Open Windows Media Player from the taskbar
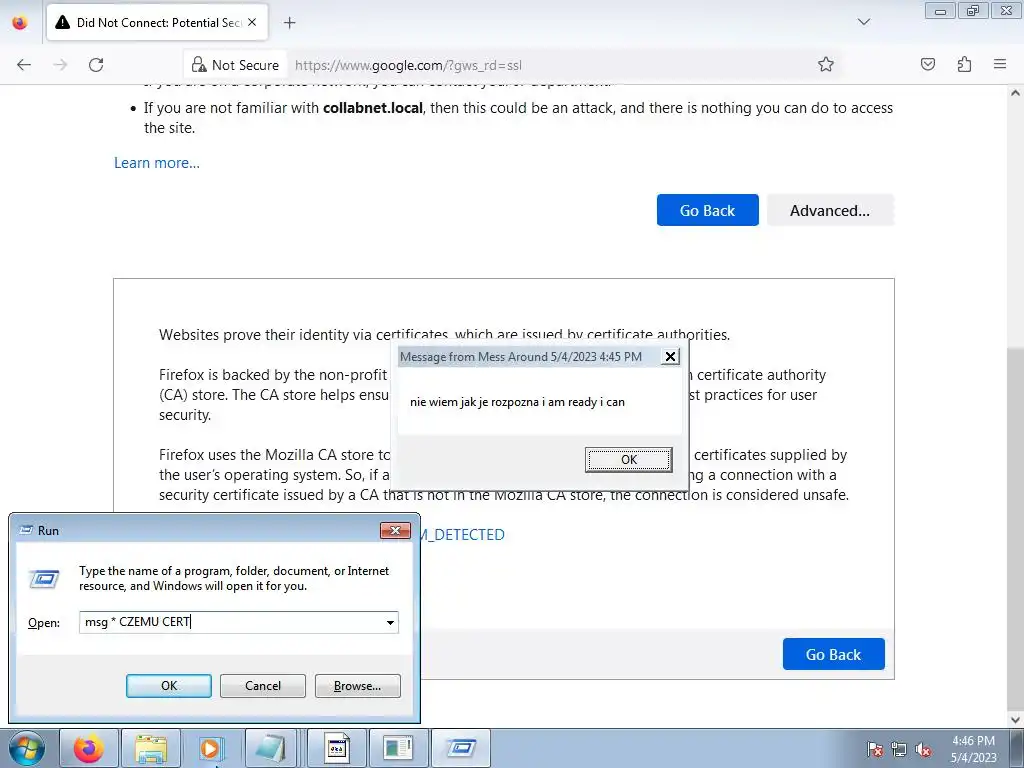Viewport: 1024px width, 768px height. 211,748
